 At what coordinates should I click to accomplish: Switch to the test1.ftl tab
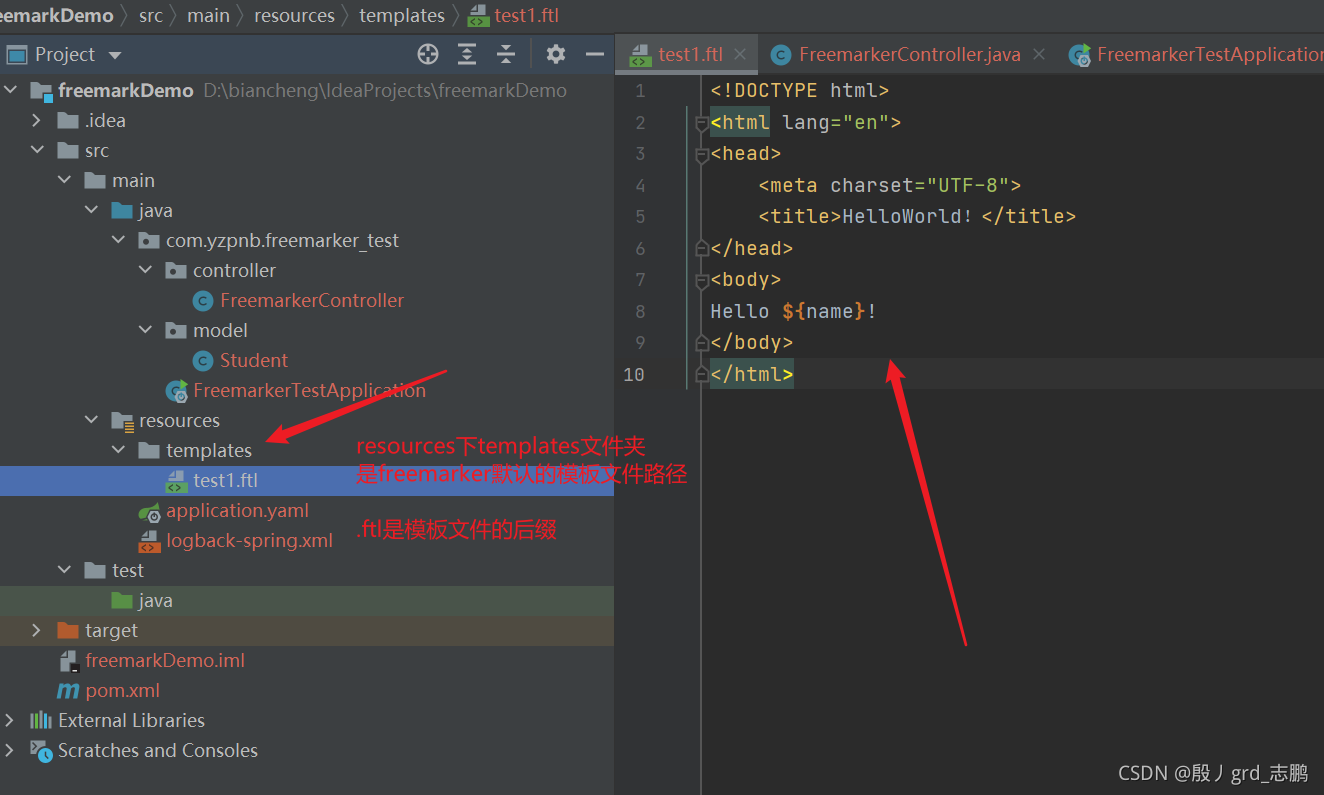[x=688, y=54]
